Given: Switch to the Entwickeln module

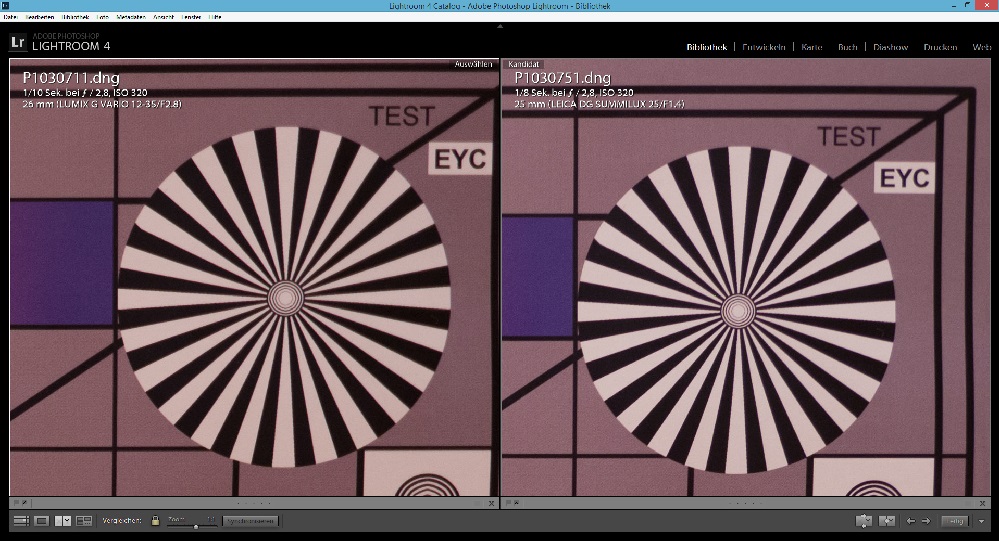Looking at the screenshot, I should tap(763, 47).
